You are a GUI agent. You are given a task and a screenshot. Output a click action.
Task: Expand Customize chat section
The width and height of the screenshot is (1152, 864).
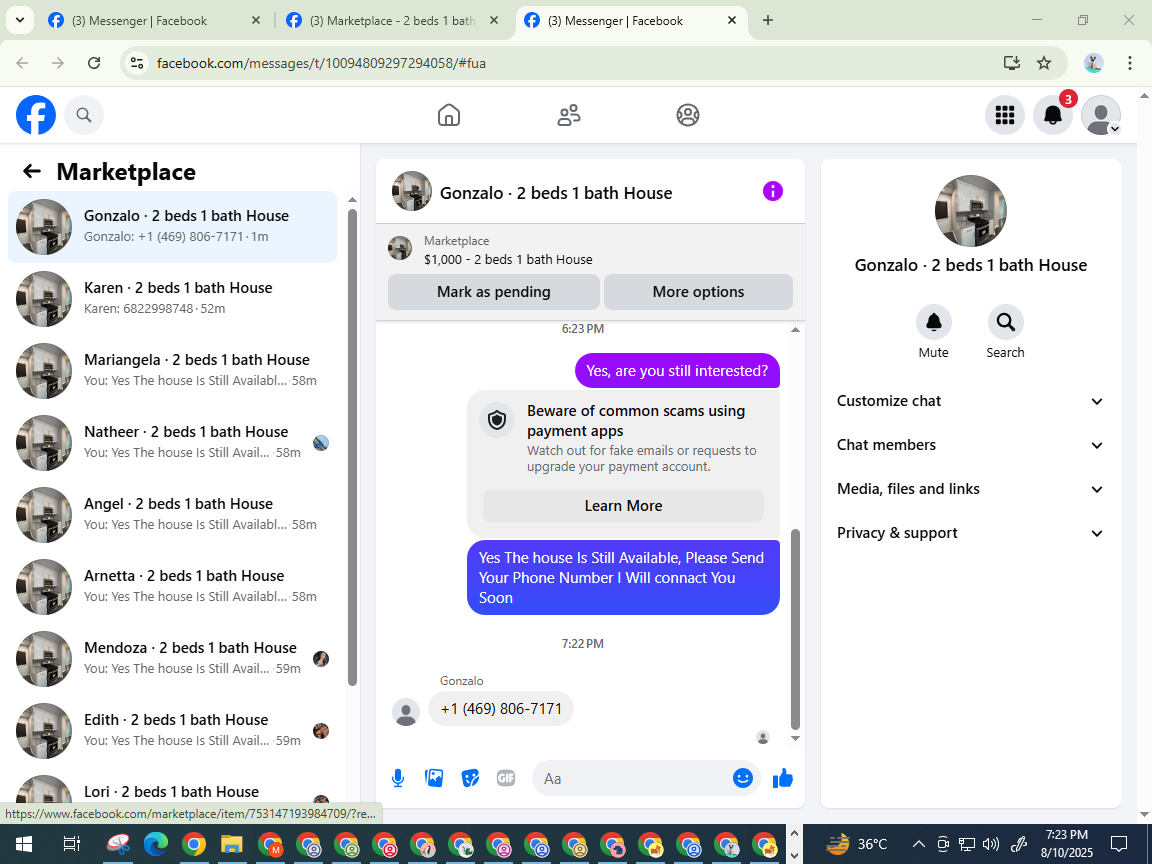click(x=971, y=401)
